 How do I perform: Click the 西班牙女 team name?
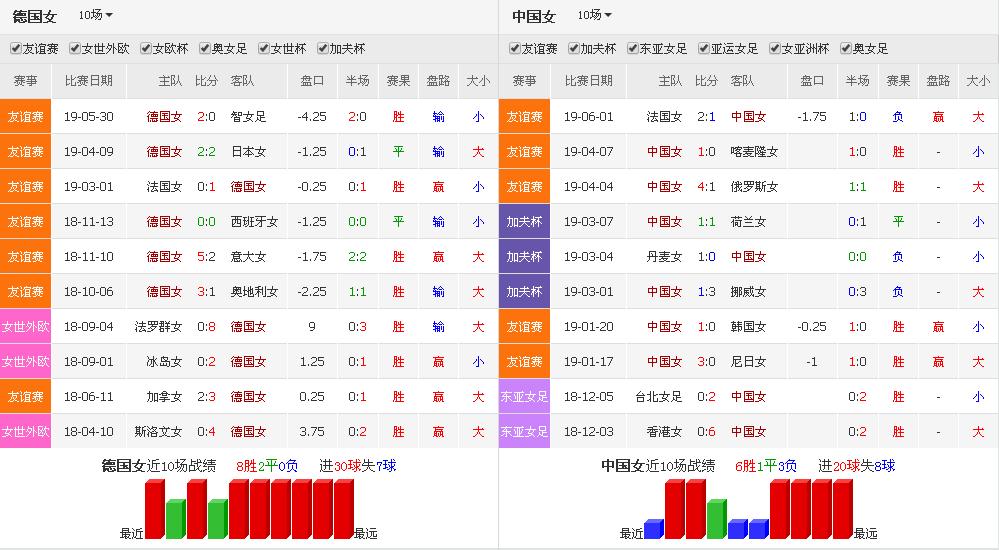pos(254,222)
